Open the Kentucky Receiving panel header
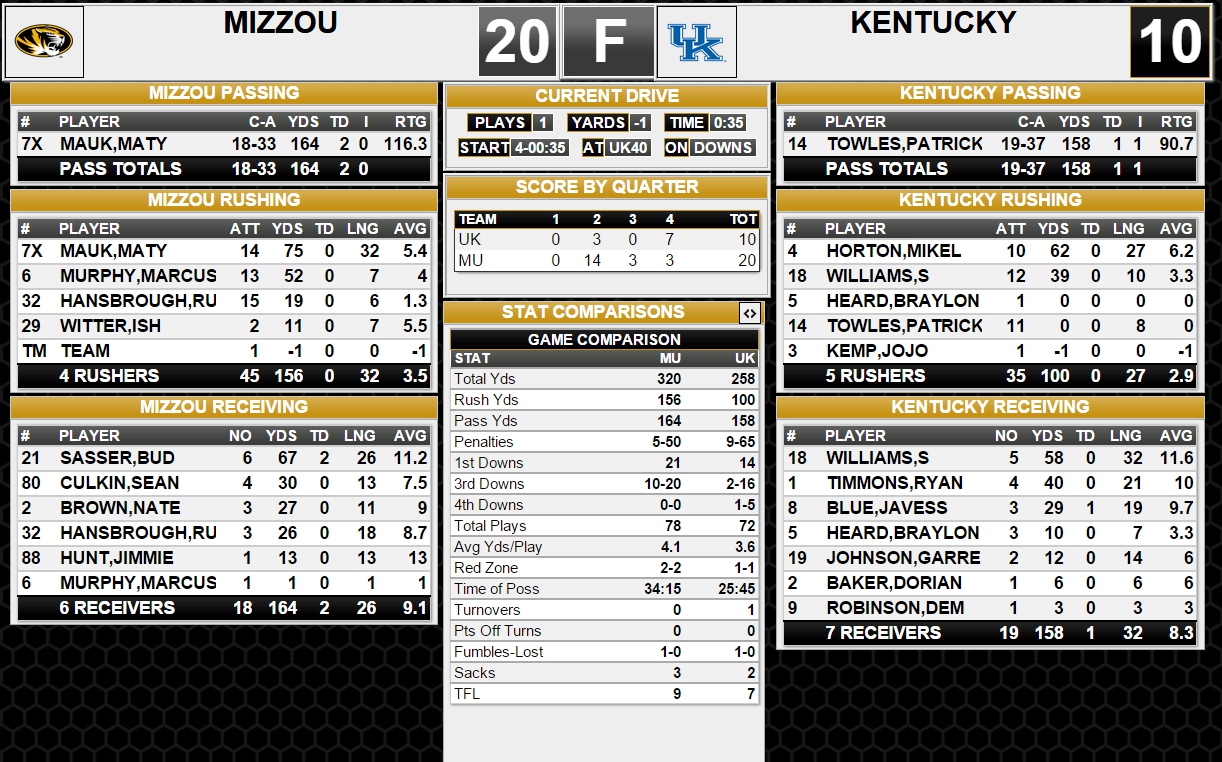1222x762 pixels. (990, 407)
